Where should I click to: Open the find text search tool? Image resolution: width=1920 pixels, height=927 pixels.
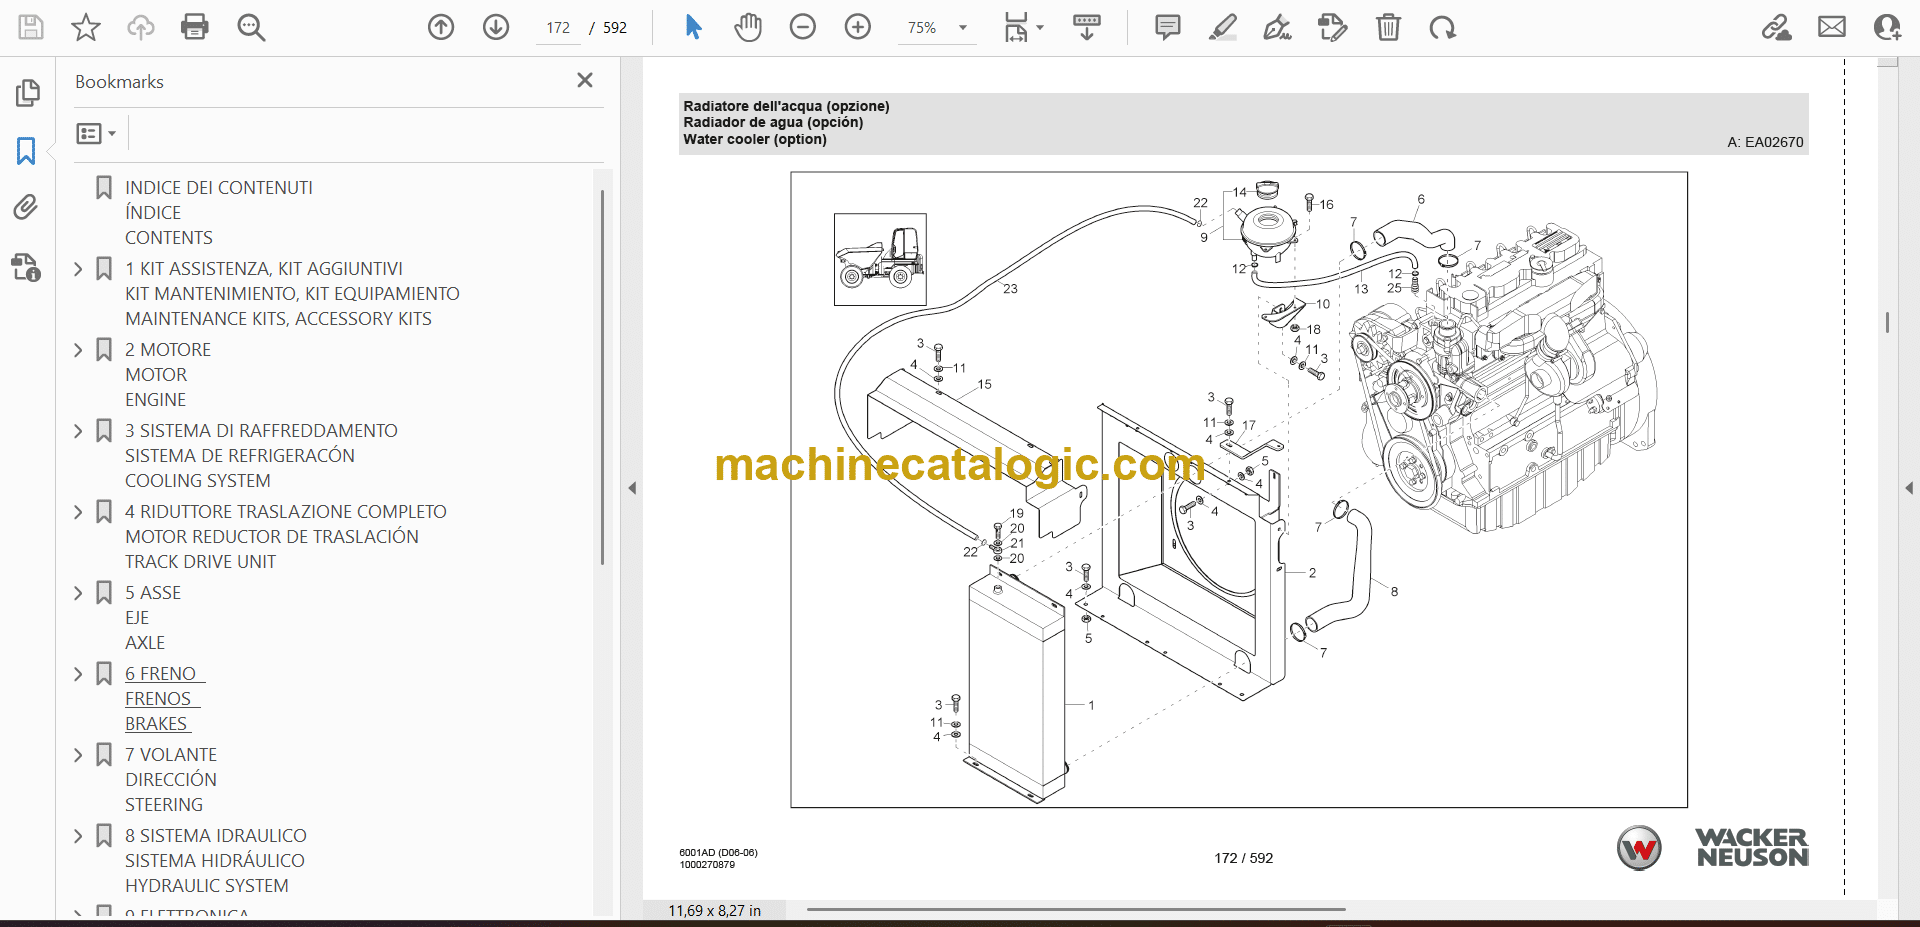[x=251, y=27]
